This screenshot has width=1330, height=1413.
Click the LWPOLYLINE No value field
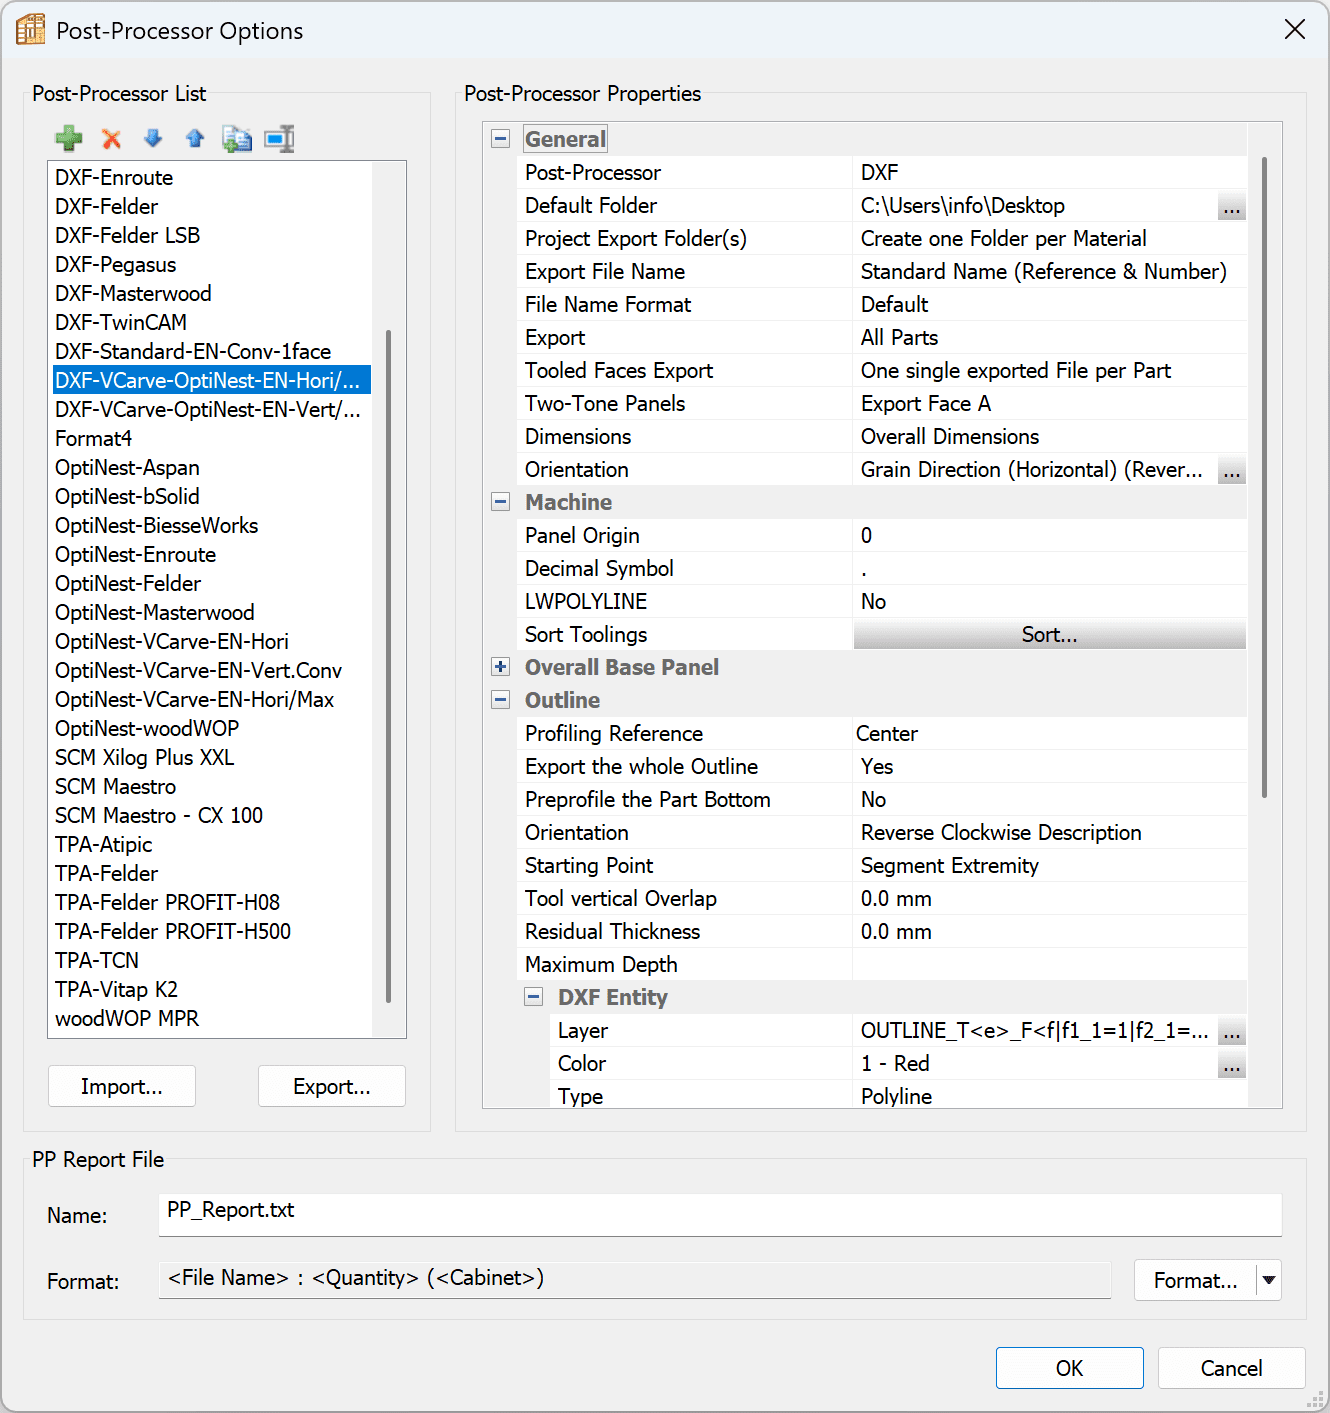click(x=1048, y=602)
